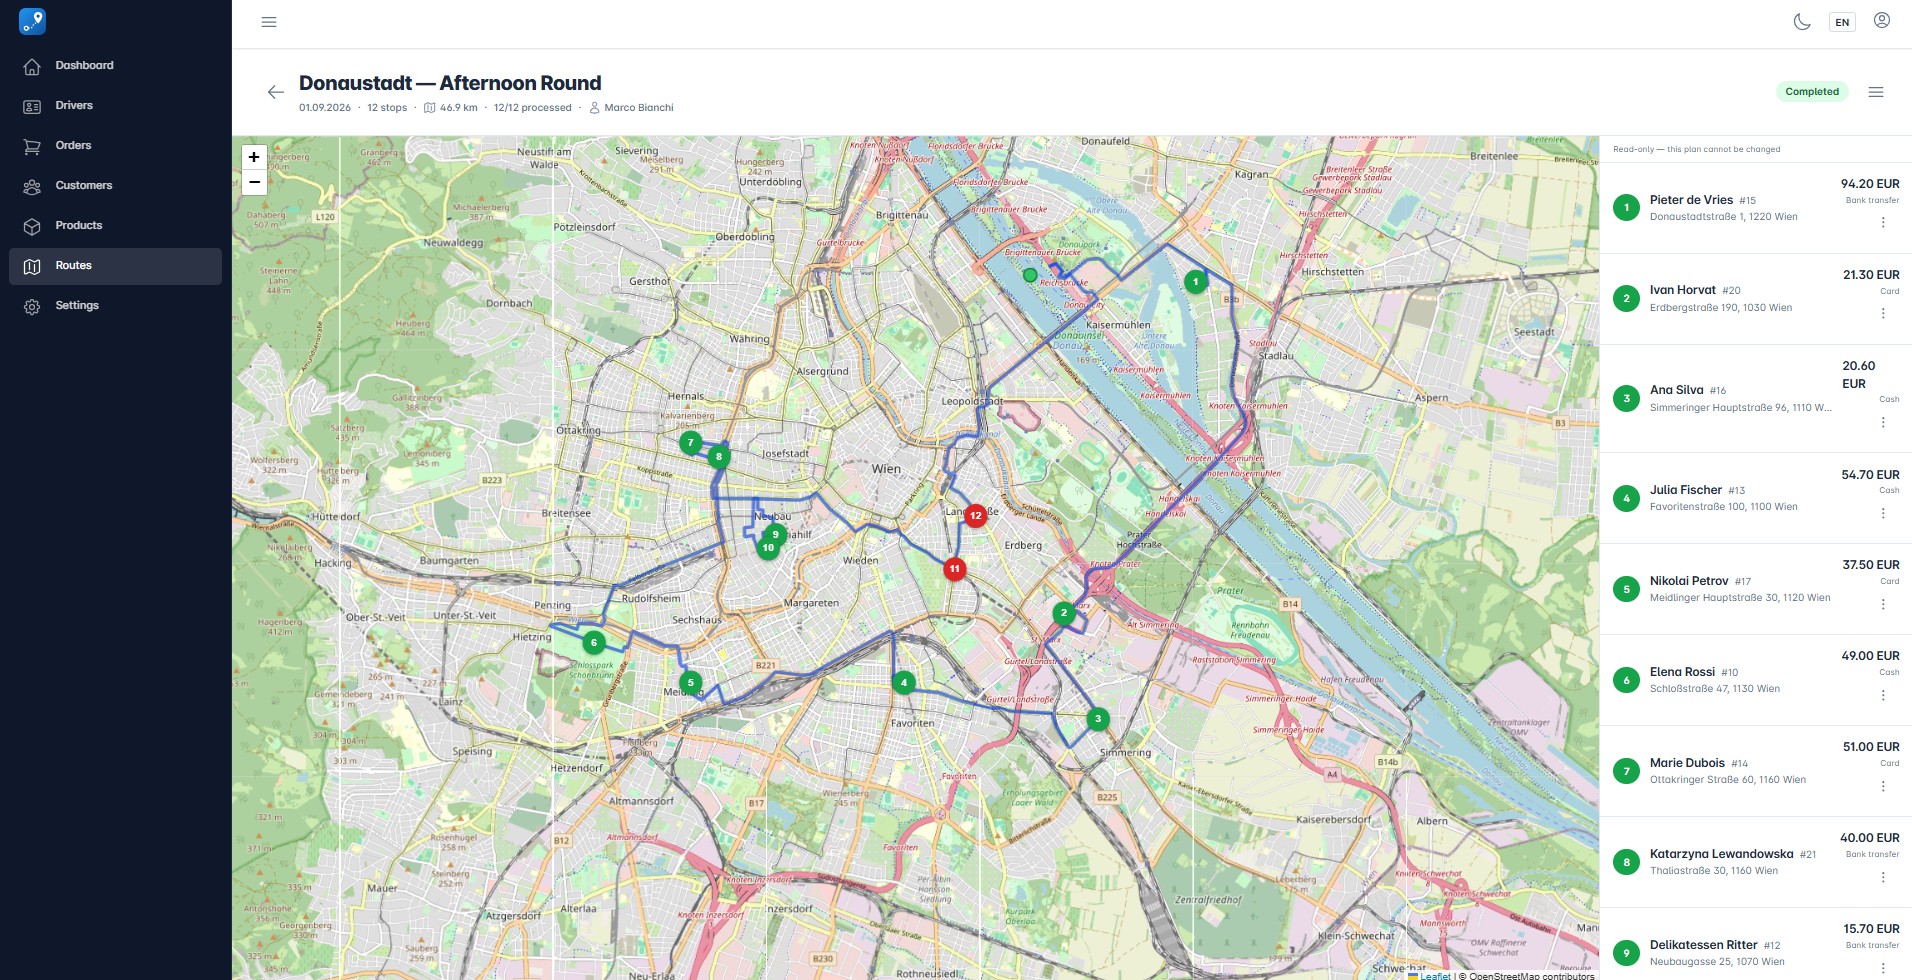Open options for Elena Rossi stop
The image size is (1912, 980).
1883,695
